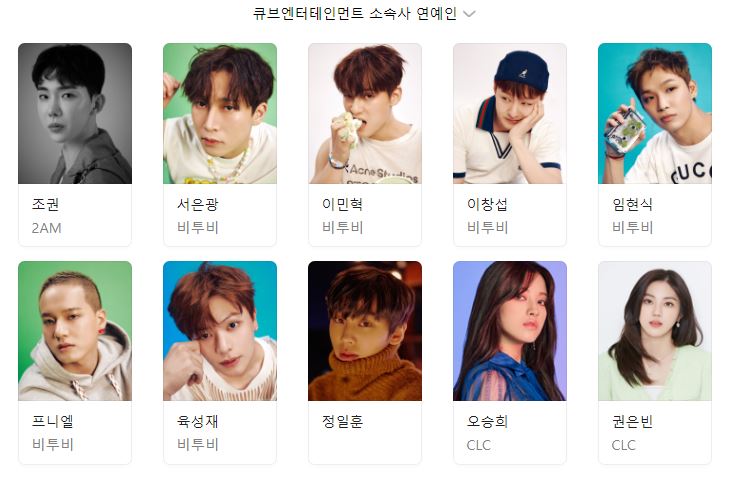Screen dimensions: 729x478
Task: Click the 비투비 label under 임현식
Action: [632, 227]
